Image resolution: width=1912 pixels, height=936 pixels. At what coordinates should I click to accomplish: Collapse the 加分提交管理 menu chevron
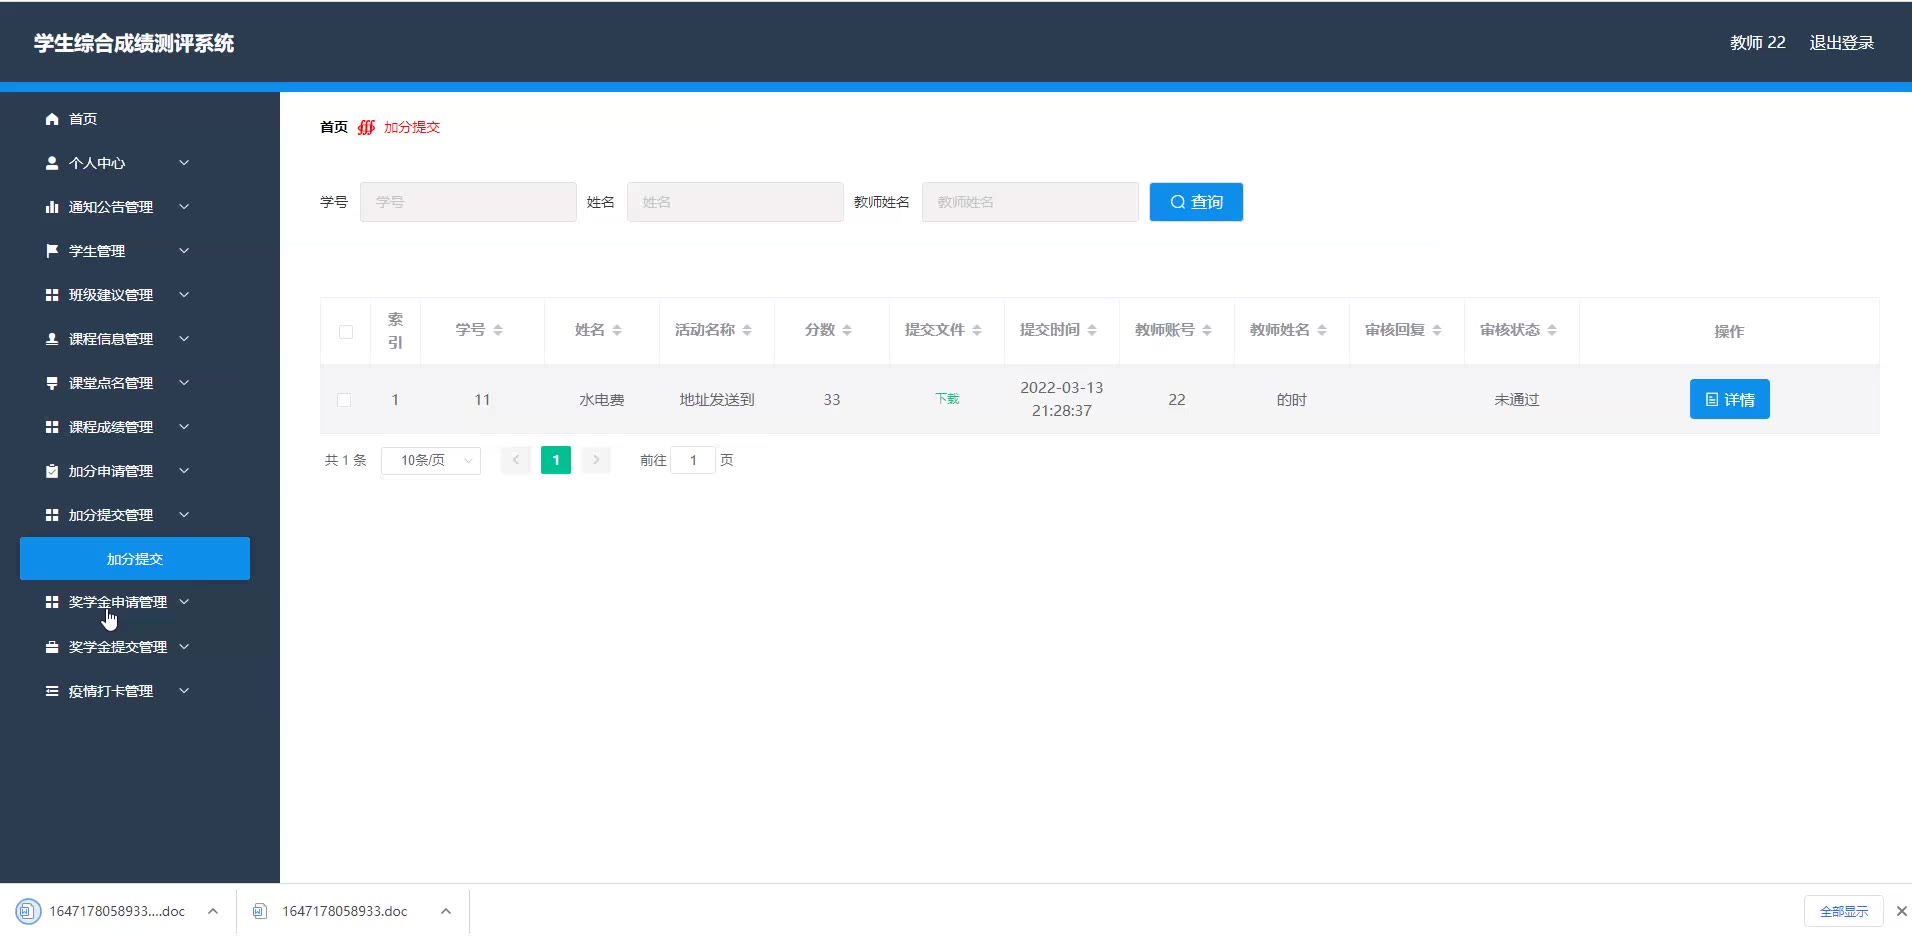point(184,515)
